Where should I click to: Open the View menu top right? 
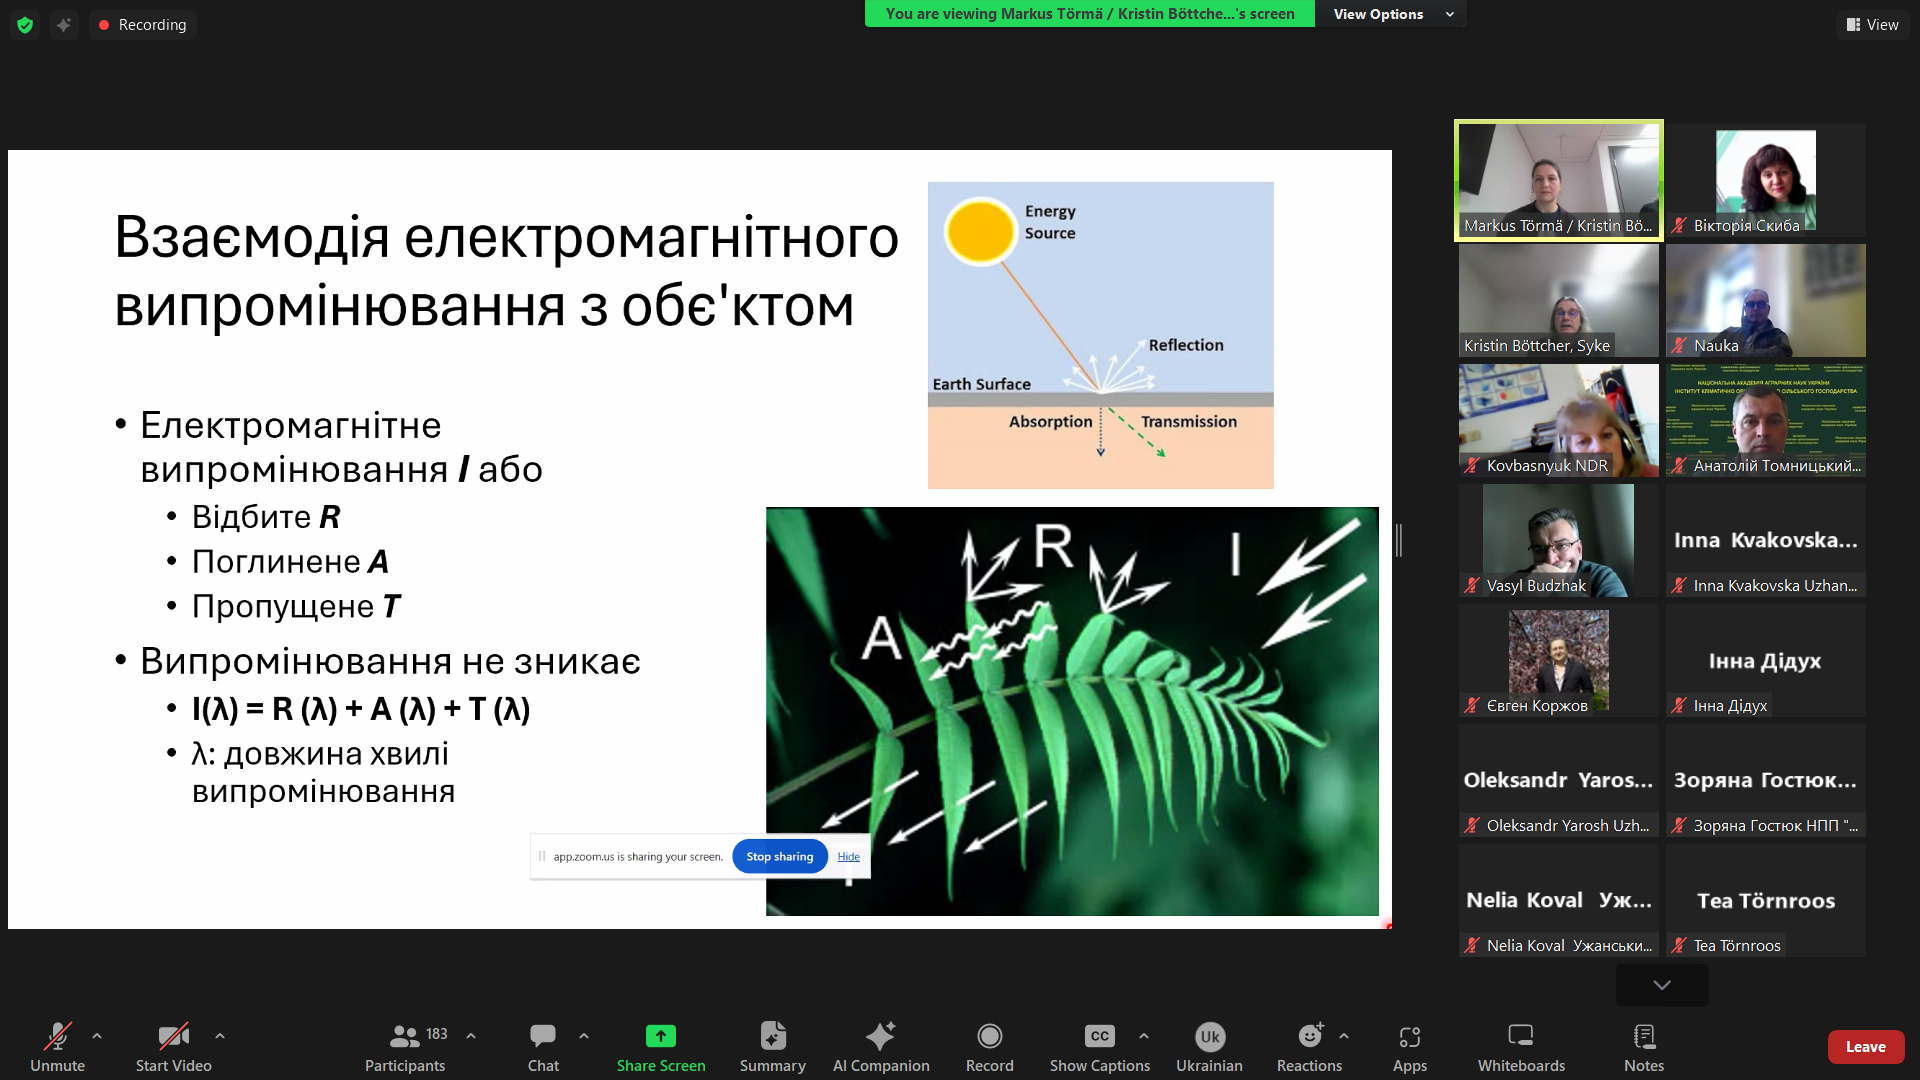(x=1872, y=24)
